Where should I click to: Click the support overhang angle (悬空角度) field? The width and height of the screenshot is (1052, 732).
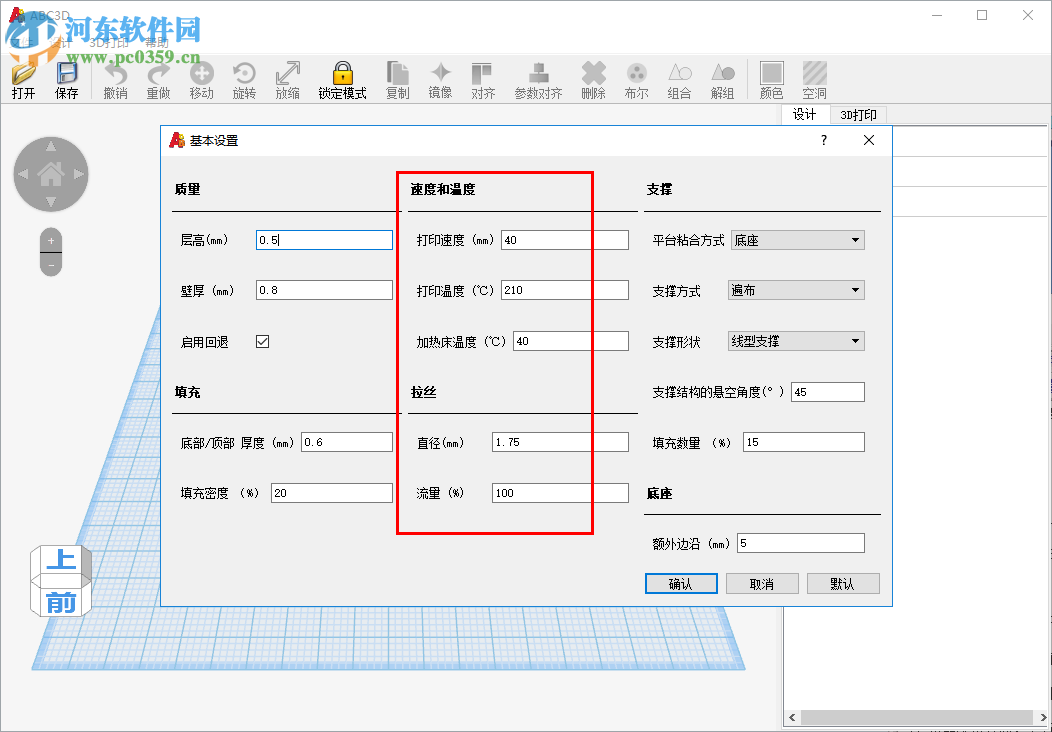[828, 392]
